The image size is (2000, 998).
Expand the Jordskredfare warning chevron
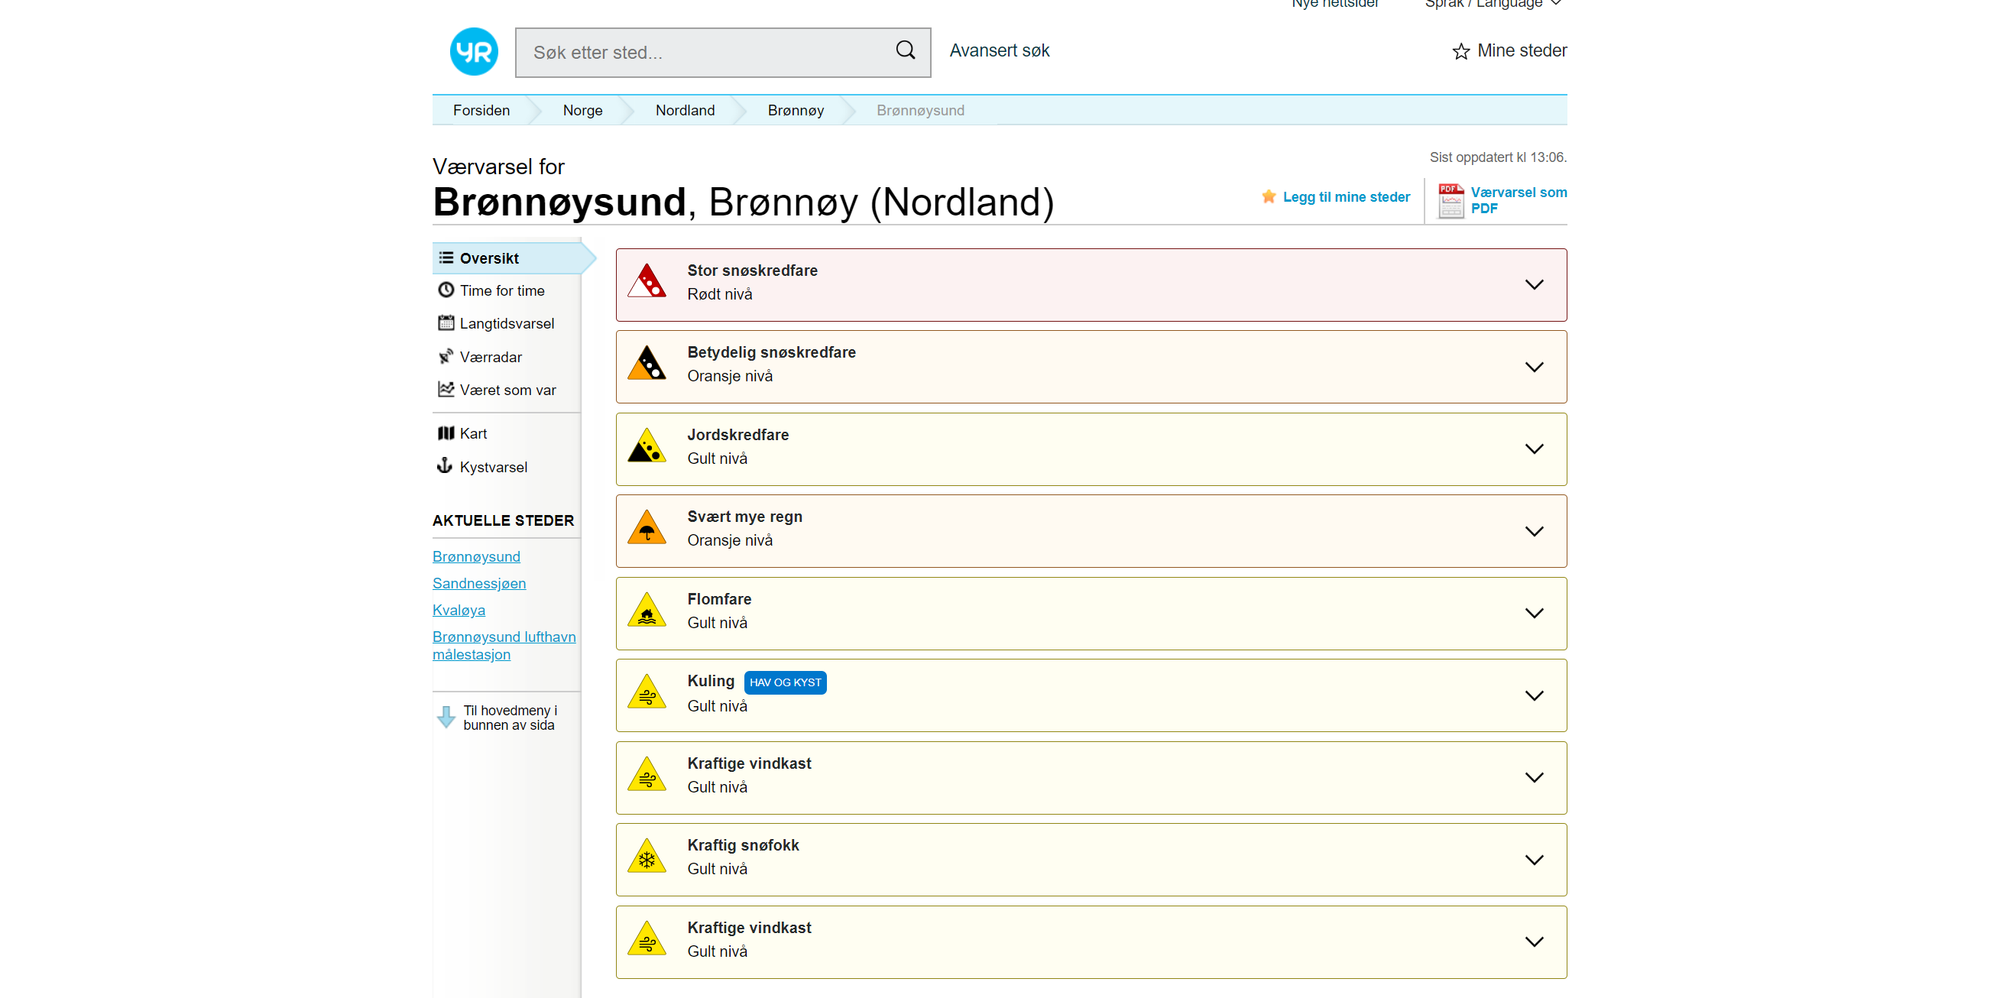click(x=1534, y=449)
